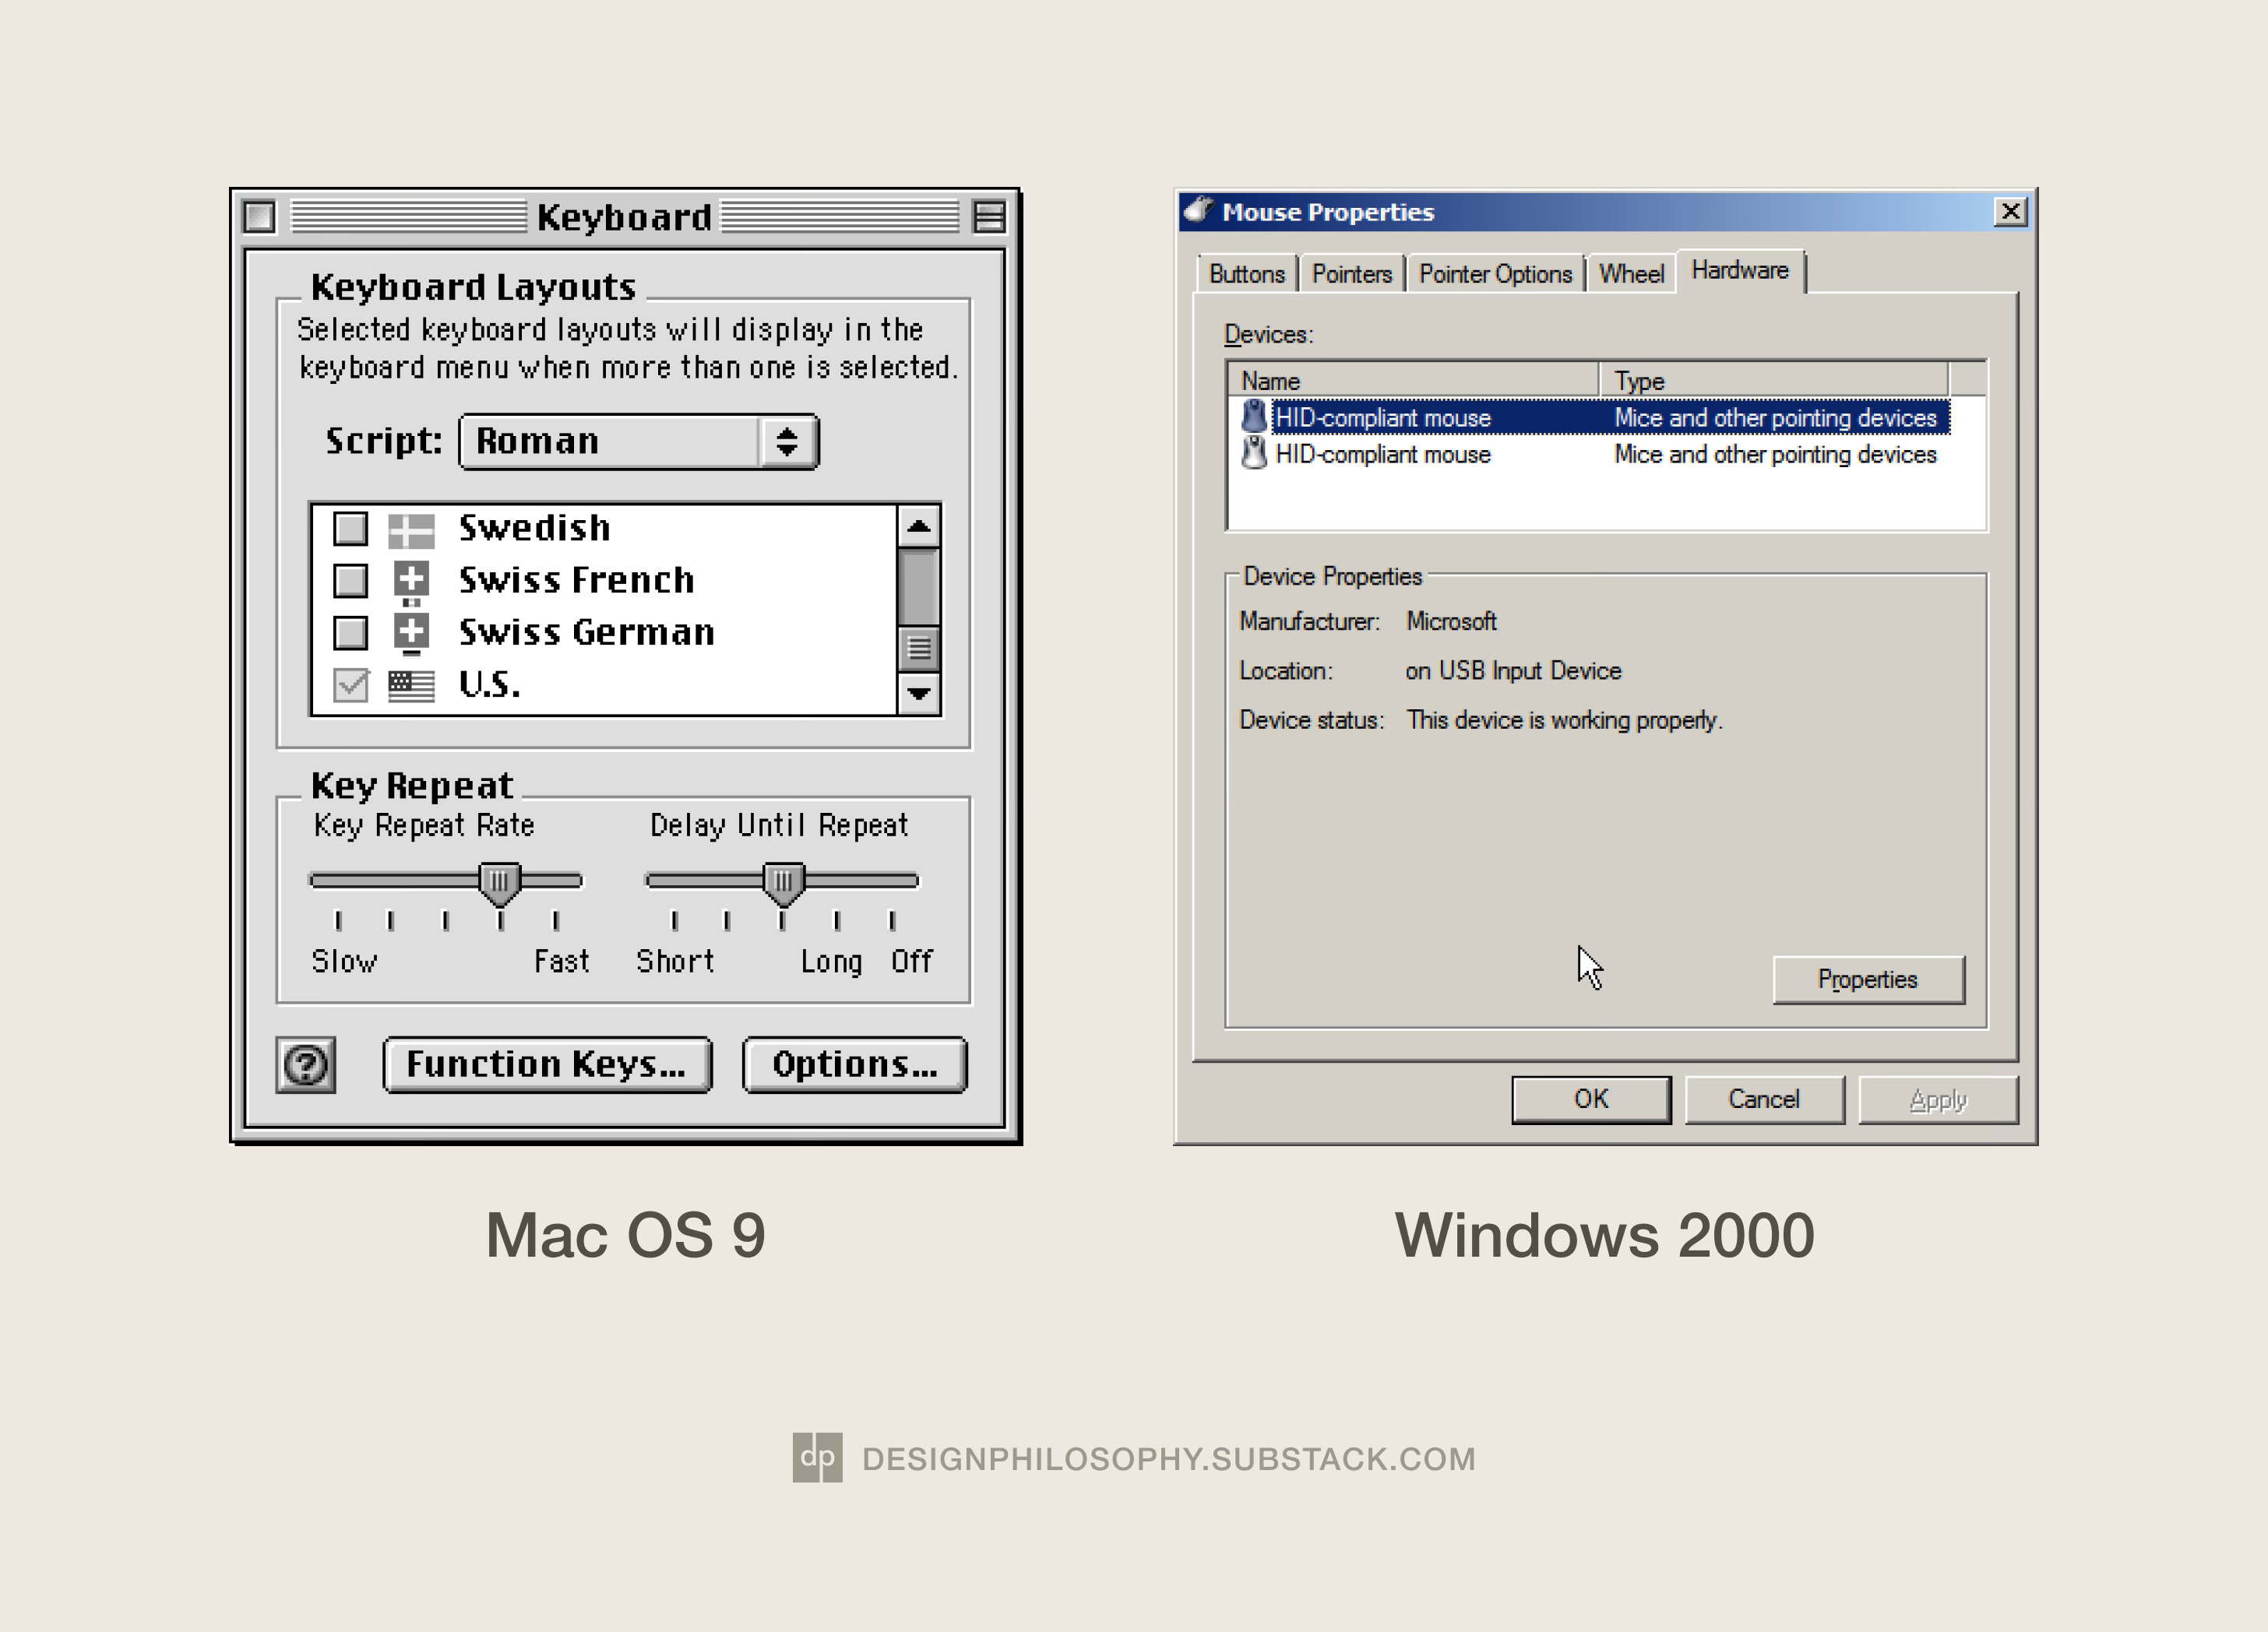Click the help question mark icon
The width and height of the screenshot is (2268, 1632).
(x=306, y=1064)
